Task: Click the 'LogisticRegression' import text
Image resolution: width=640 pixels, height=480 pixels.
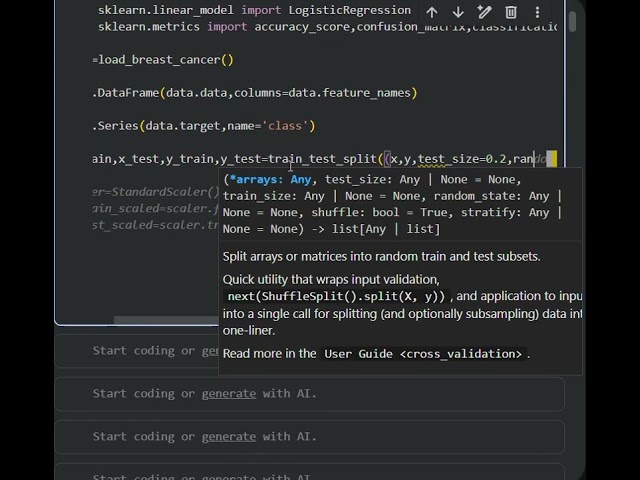Action: [x=350, y=10]
